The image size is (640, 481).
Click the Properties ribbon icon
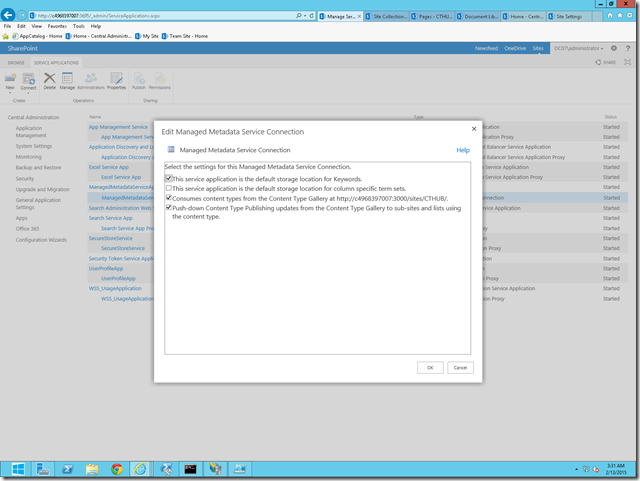point(116,81)
